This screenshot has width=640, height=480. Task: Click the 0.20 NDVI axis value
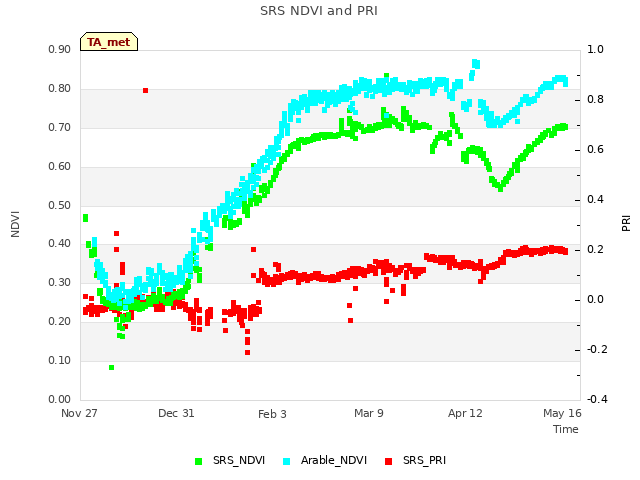[x=60, y=322]
